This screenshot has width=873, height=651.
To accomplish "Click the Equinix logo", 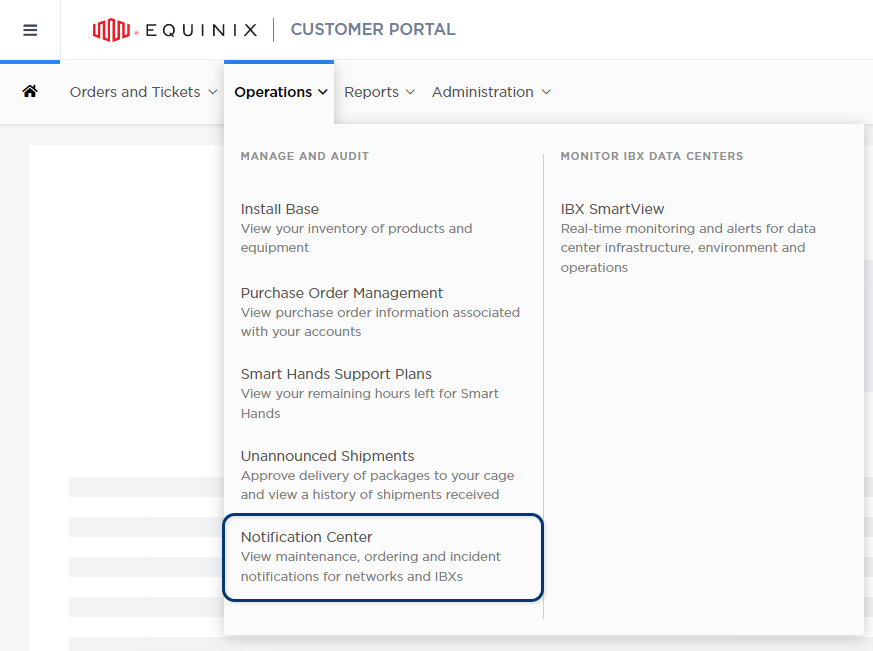I will pyautogui.click(x=175, y=30).
